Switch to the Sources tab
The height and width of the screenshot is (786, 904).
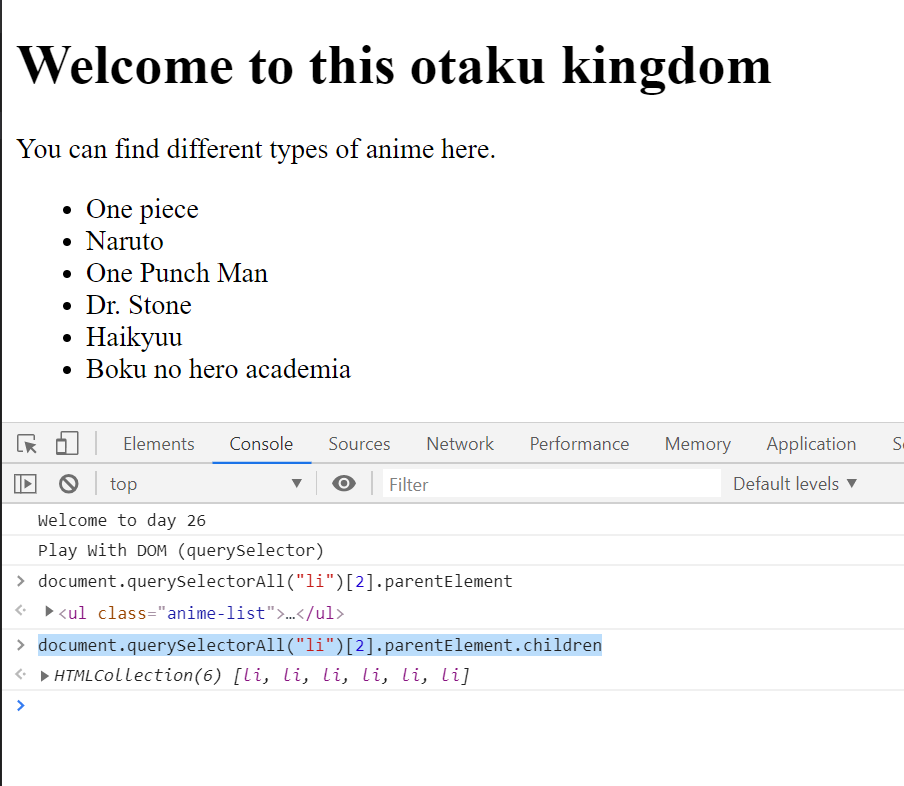359,443
